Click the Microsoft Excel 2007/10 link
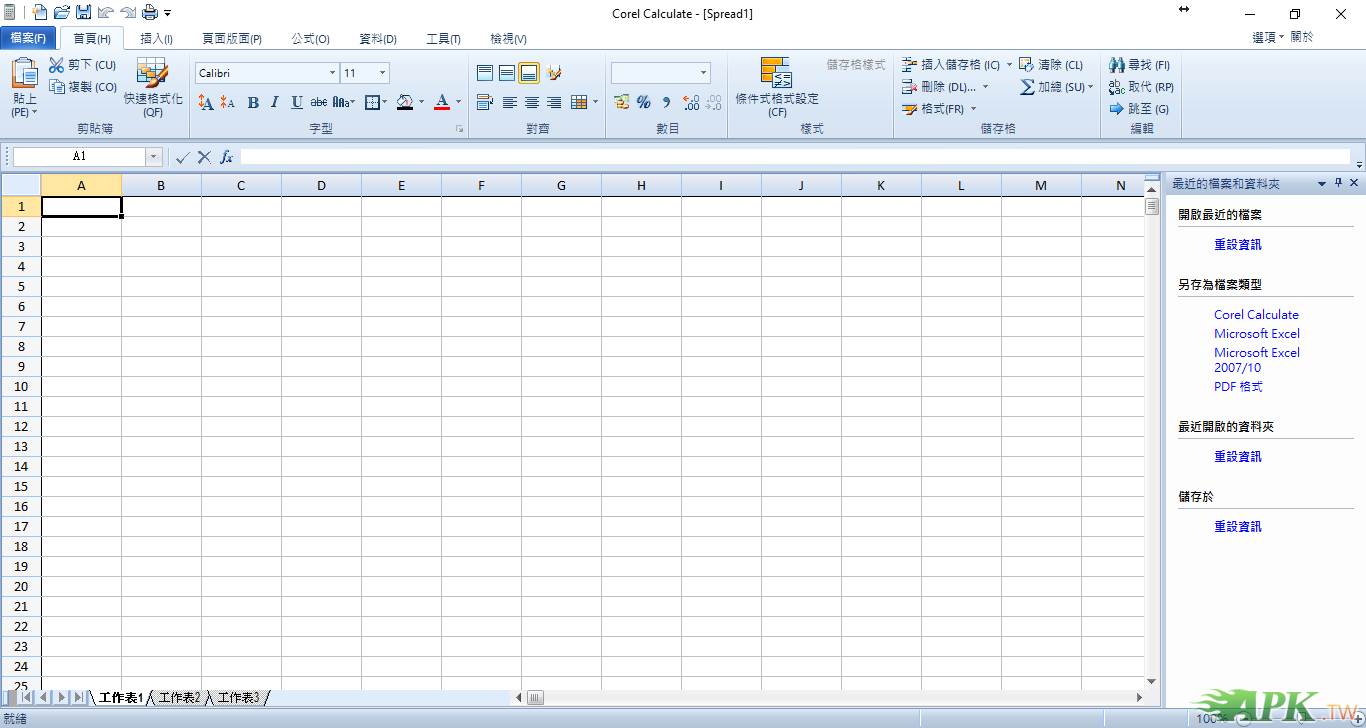Screen dimensions: 1366x728 click(x=1257, y=360)
